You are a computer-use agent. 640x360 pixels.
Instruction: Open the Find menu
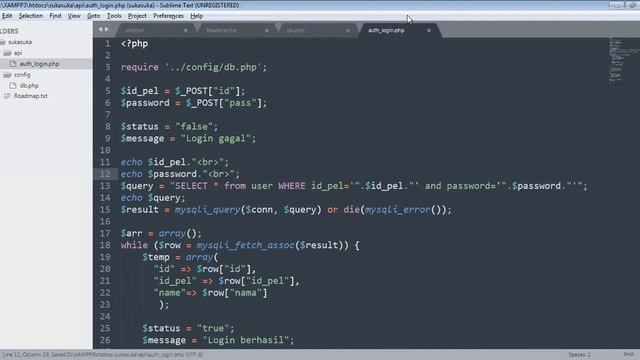[55, 16]
